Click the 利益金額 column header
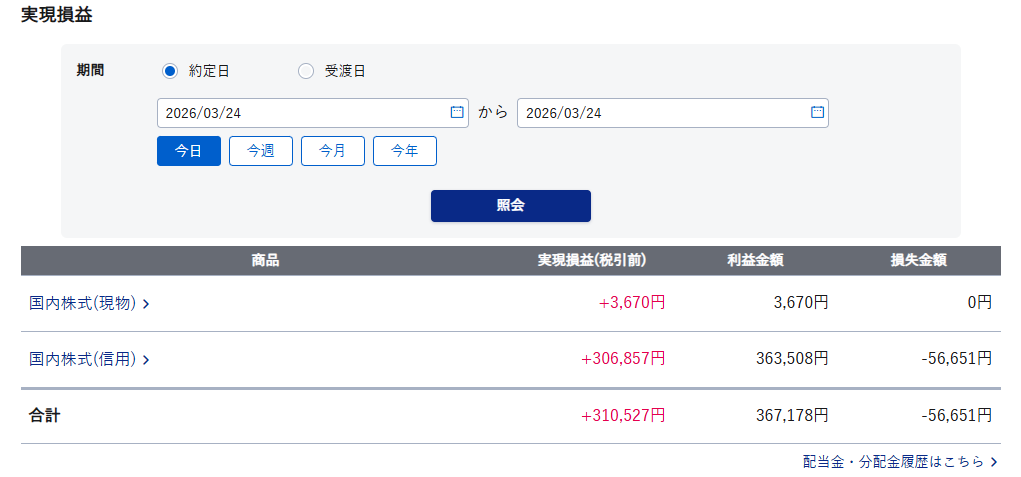Image resolution: width=1021 pixels, height=477 pixels. 755,261
